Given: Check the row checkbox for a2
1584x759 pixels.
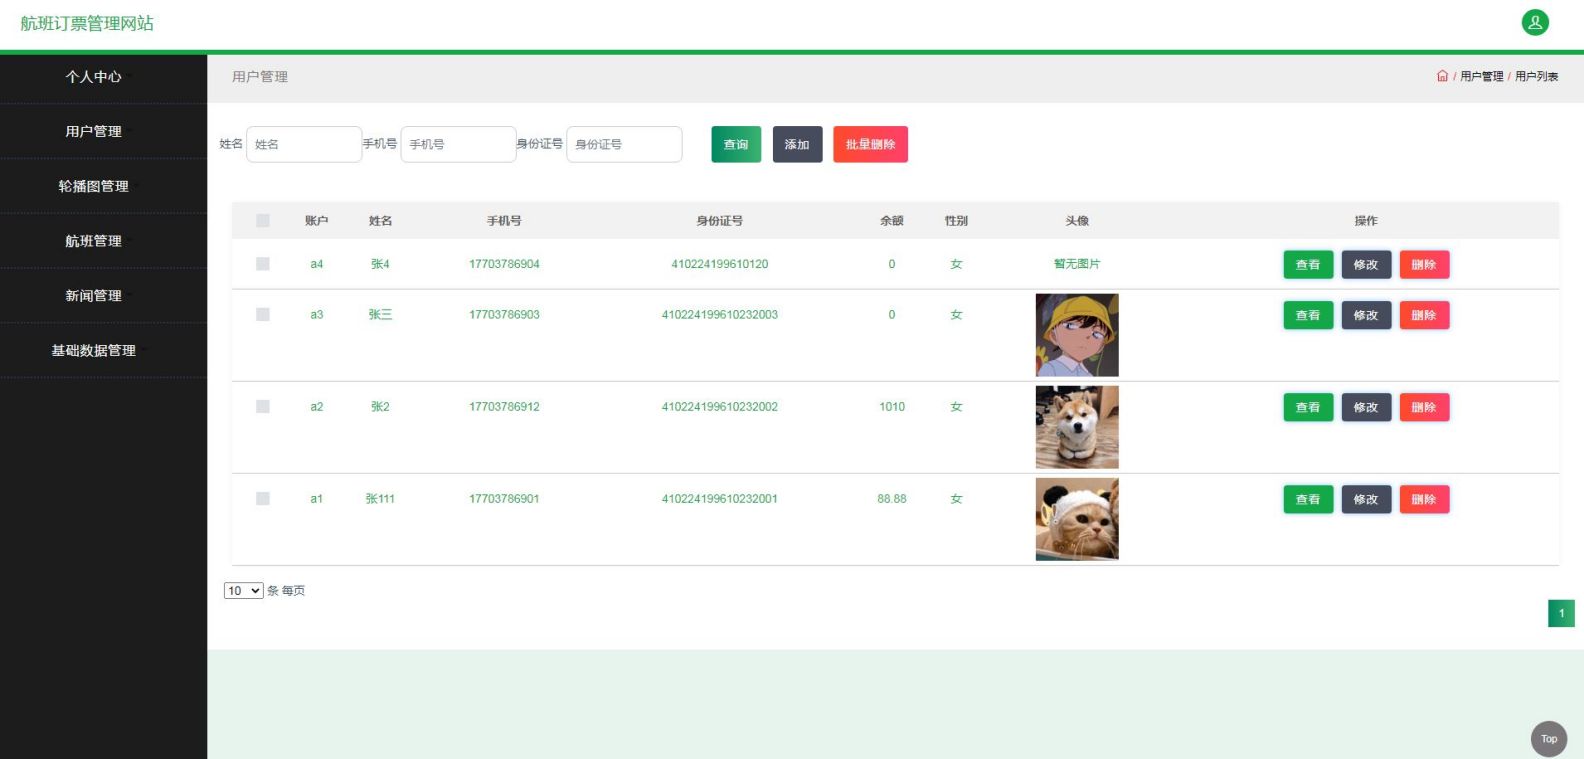Looking at the screenshot, I should [263, 406].
